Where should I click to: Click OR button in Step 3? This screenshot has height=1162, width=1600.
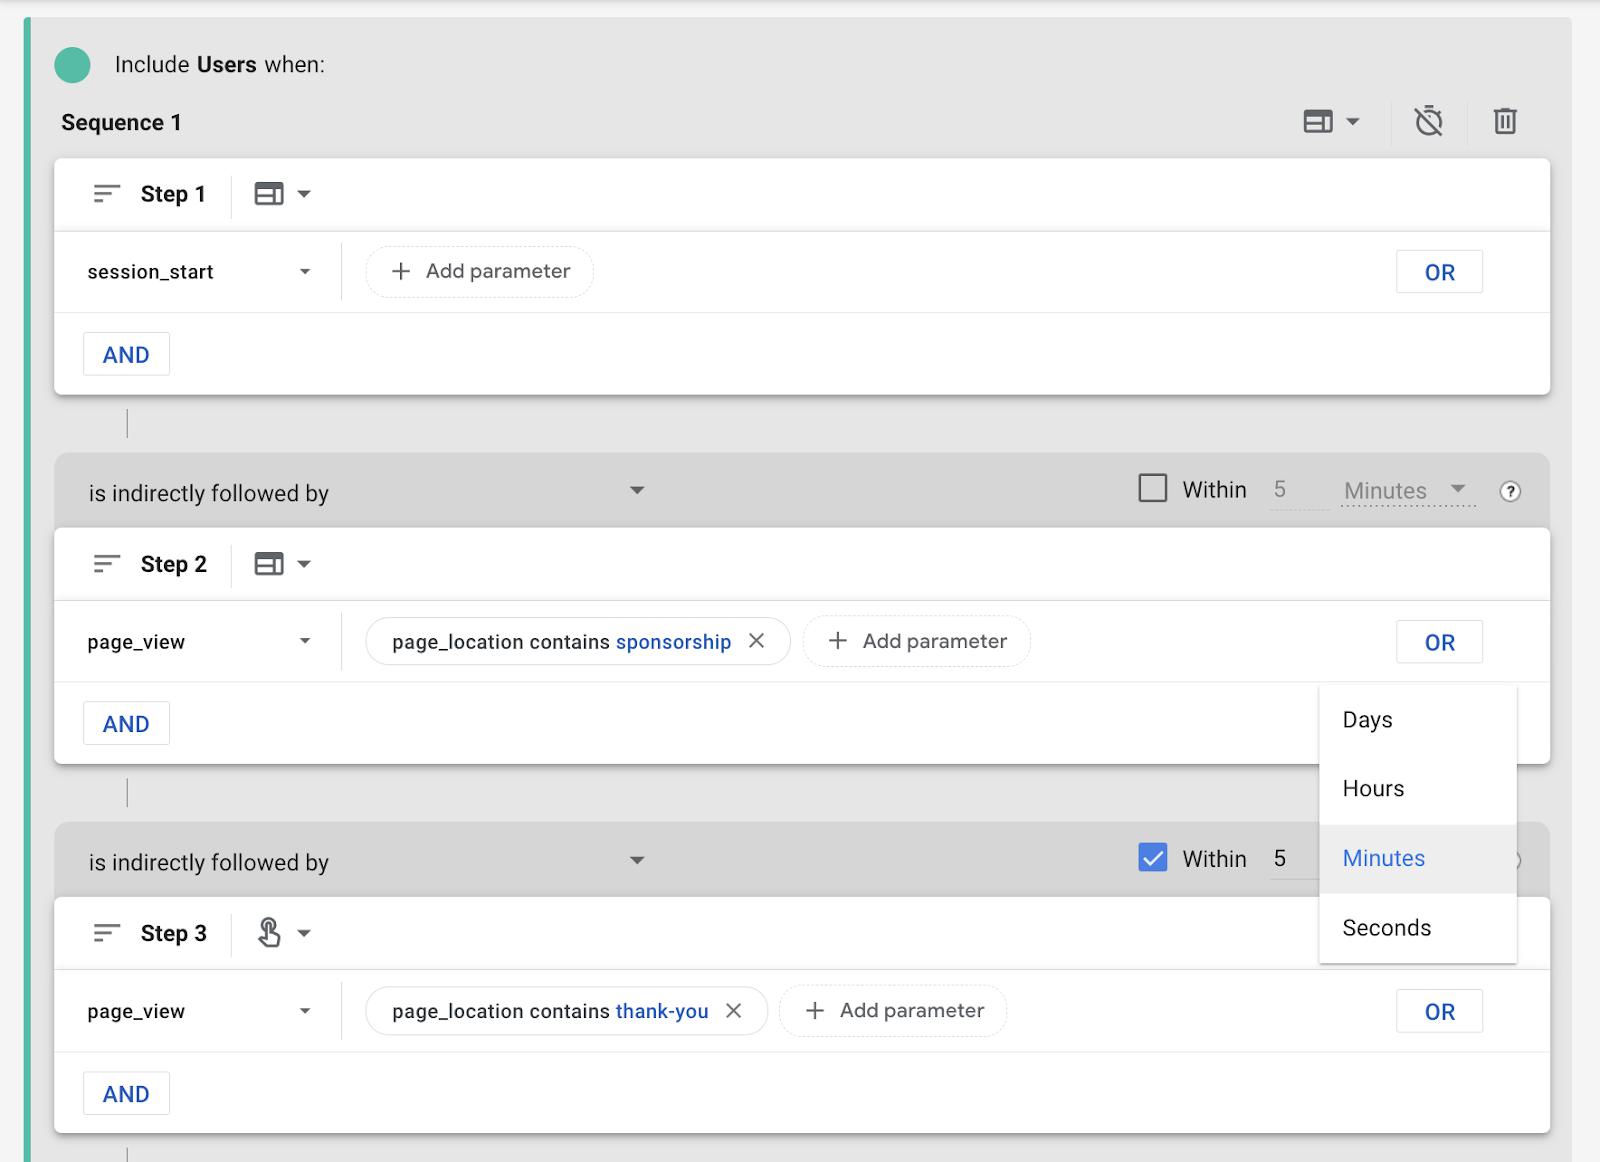[x=1439, y=1012]
